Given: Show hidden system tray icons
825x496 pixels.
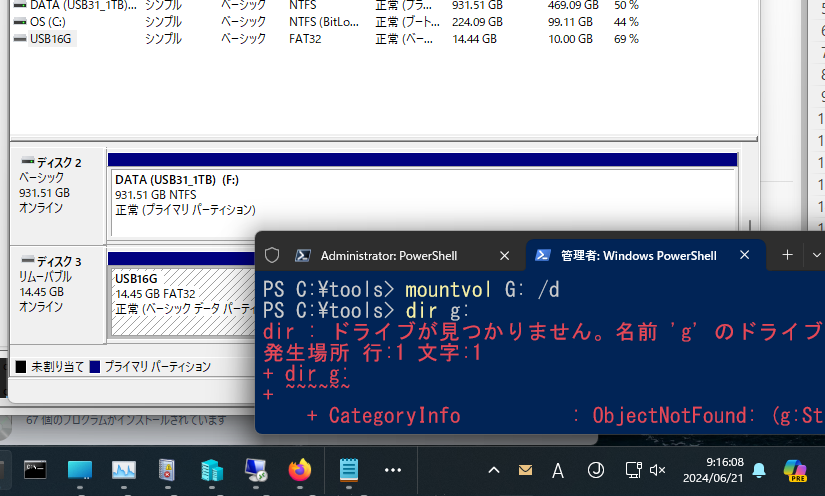Looking at the screenshot, I should pos(494,470).
